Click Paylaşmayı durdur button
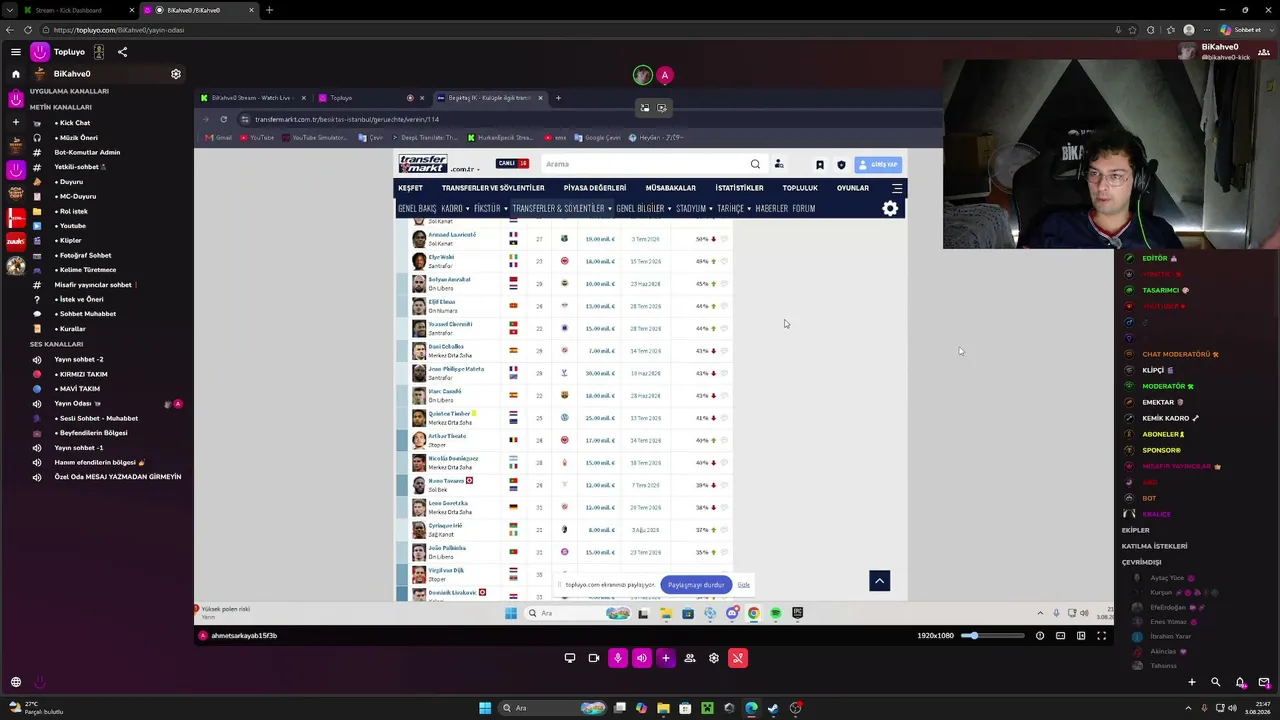The width and height of the screenshot is (1280, 720). (x=696, y=585)
